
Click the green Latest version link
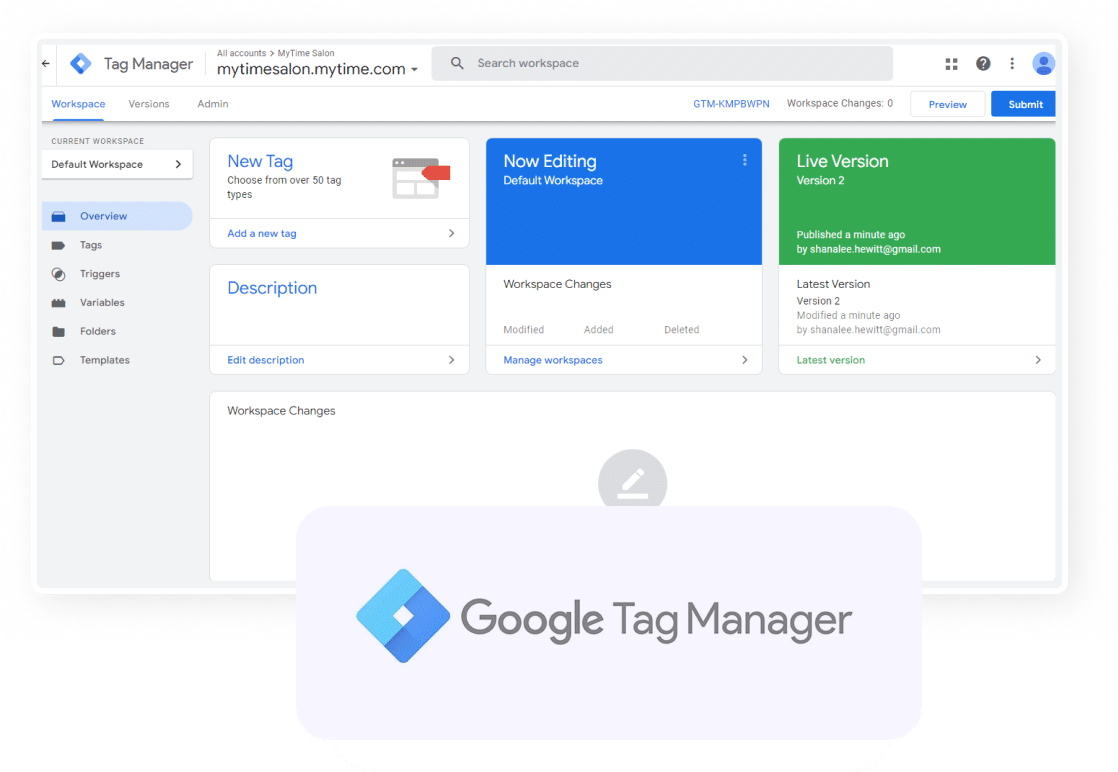[831, 360]
